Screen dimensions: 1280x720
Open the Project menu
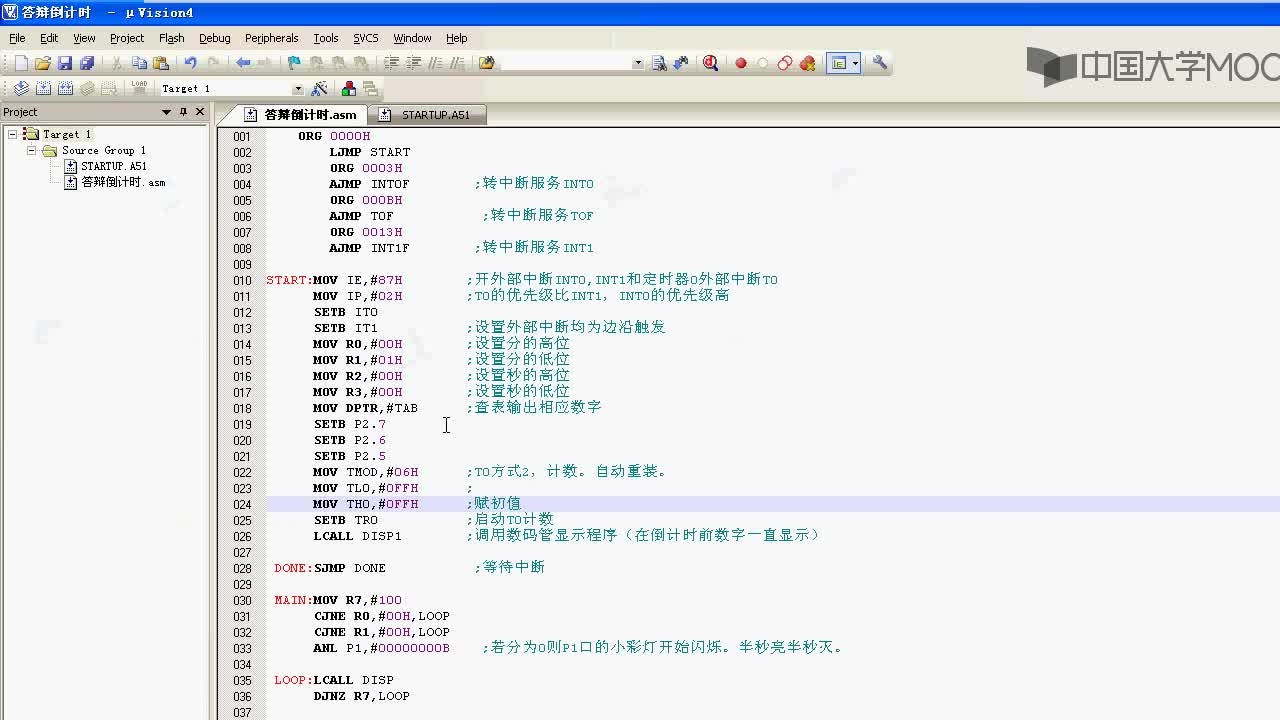click(x=127, y=38)
